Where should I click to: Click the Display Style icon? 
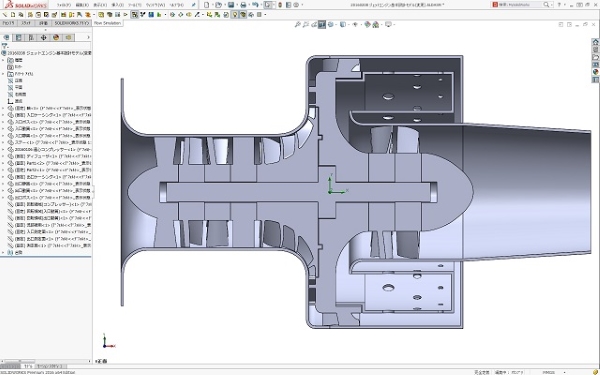pyautogui.click(x=343, y=24)
